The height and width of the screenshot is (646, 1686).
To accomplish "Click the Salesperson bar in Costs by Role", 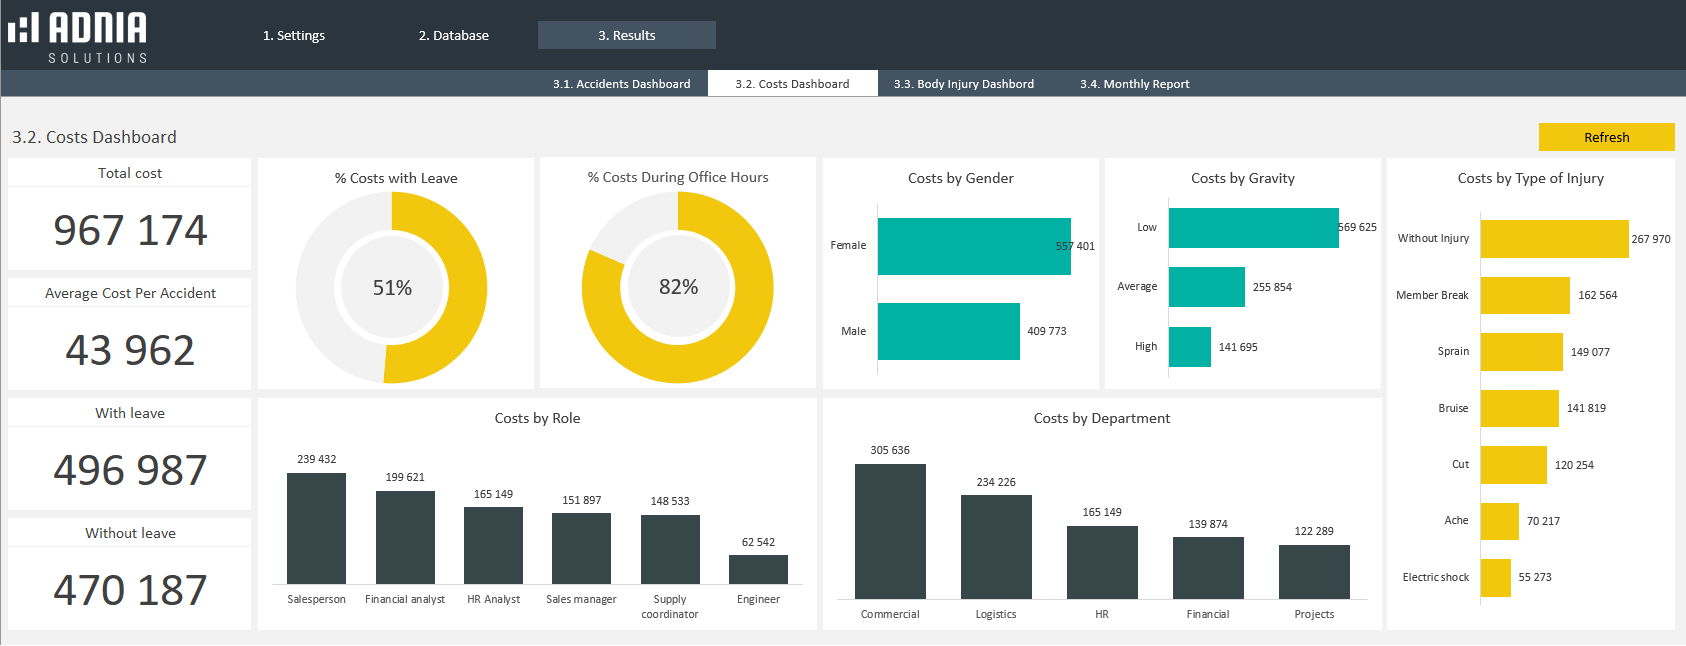I will (316, 528).
